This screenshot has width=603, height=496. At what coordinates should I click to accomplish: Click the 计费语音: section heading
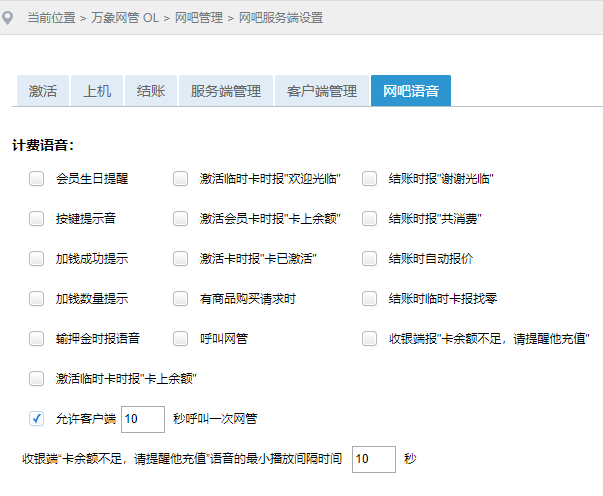pyautogui.click(x=43, y=145)
